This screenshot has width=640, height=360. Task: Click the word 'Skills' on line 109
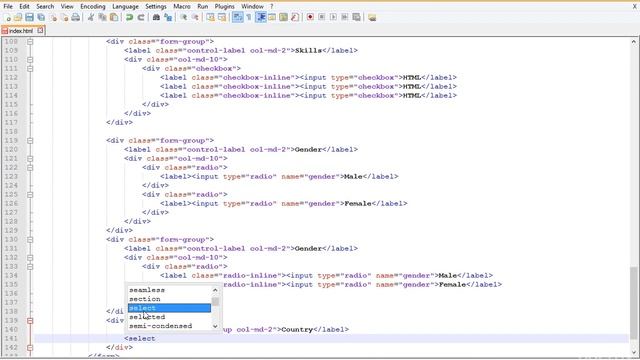(x=308, y=51)
